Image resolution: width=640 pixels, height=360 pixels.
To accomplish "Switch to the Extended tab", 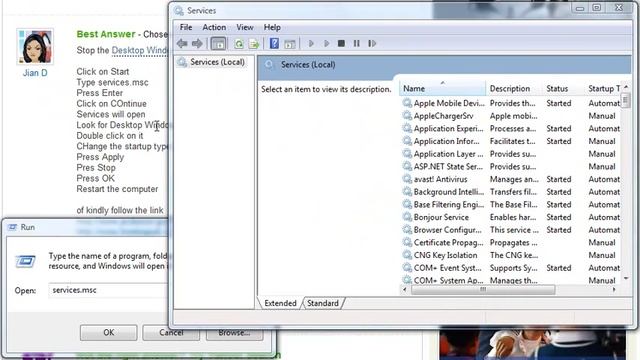I will (280, 303).
